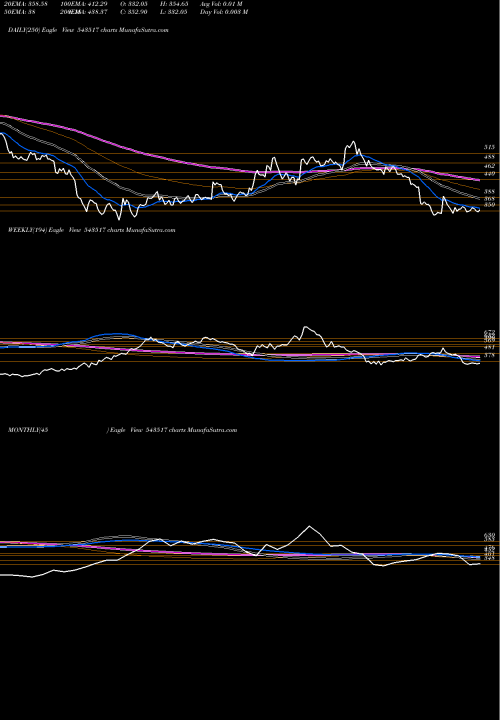Click the Day Vol text

coord(224,12)
